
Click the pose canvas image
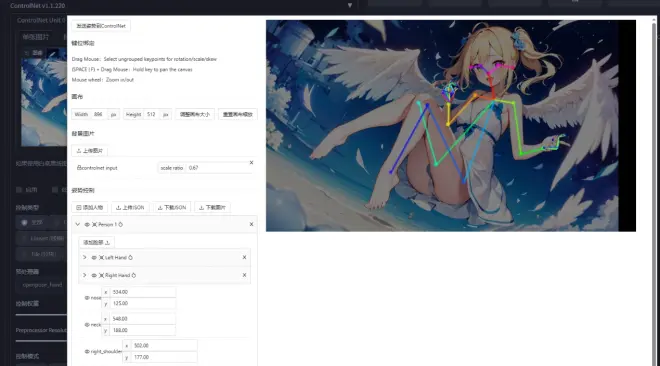[x=451, y=126]
